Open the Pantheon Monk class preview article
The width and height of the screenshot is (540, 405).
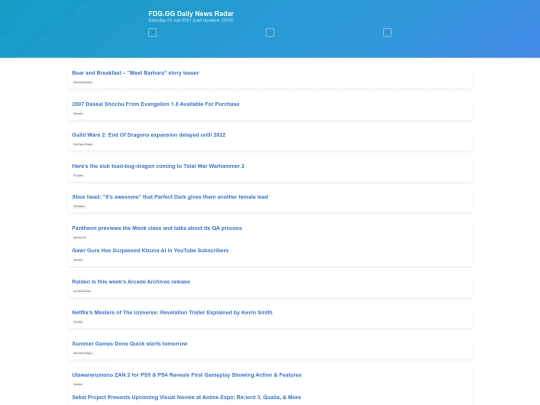157,228
